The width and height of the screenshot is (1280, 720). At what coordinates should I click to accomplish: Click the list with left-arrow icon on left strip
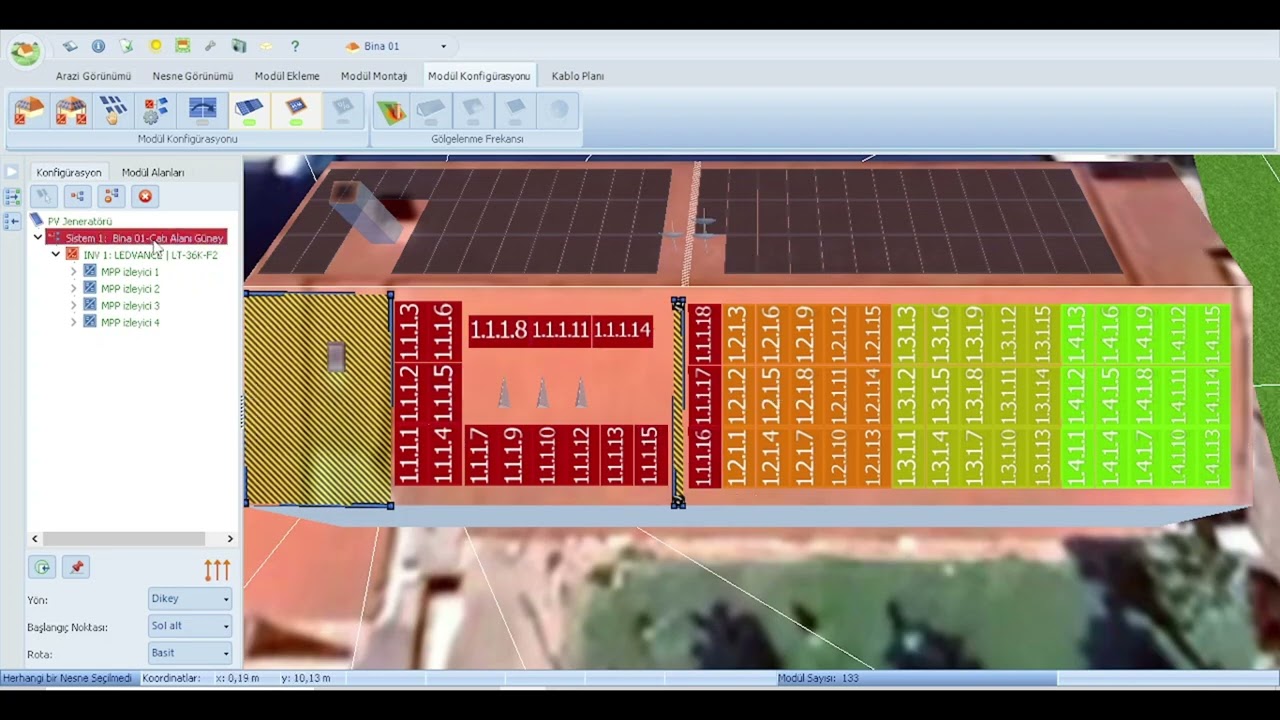click(12, 221)
